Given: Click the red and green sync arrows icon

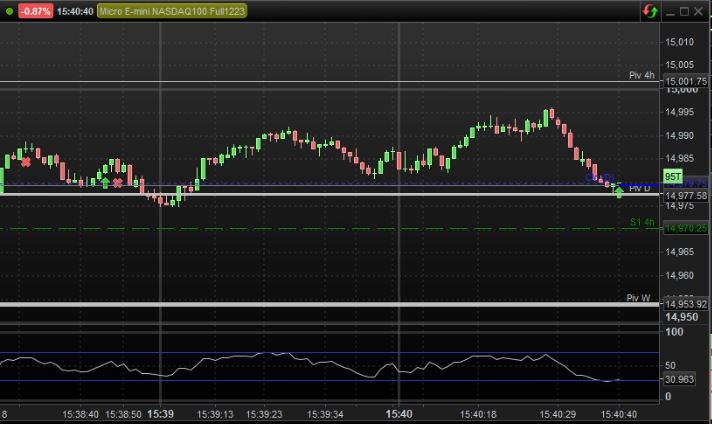Looking at the screenshot, I should (x=650, y=11).
